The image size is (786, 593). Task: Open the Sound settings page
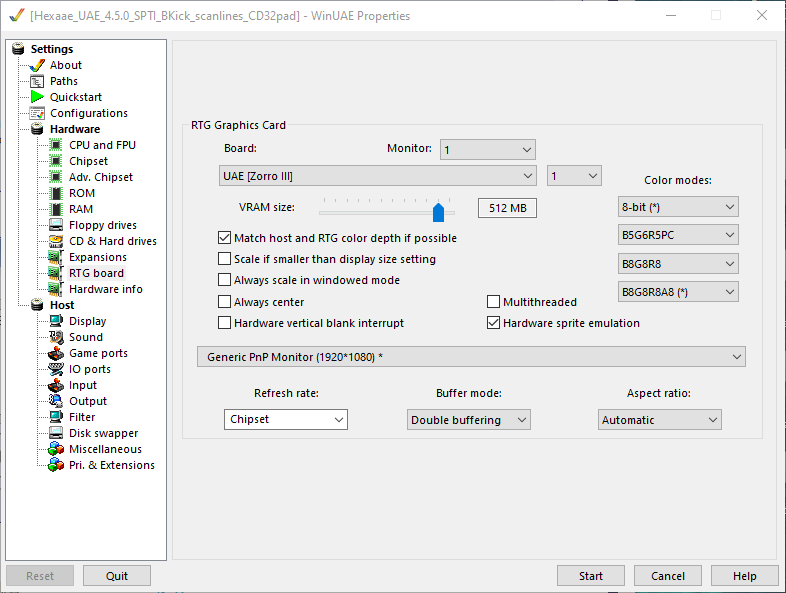click(86, 337)
